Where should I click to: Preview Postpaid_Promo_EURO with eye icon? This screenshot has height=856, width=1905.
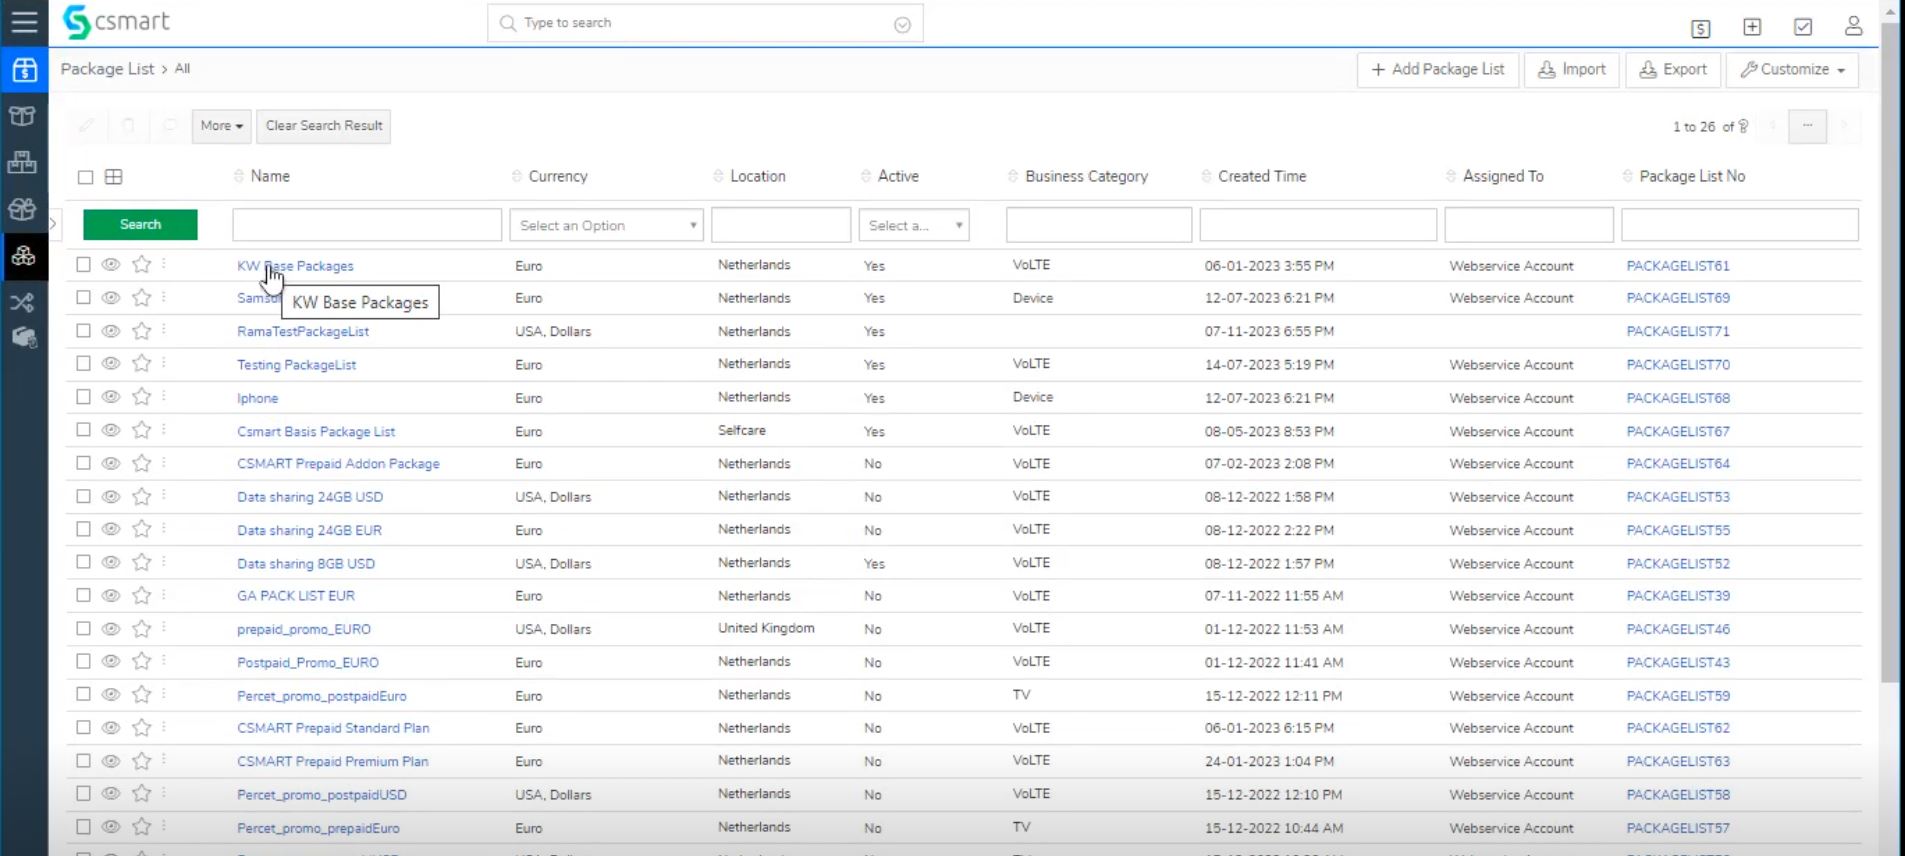tap(111, 661)
